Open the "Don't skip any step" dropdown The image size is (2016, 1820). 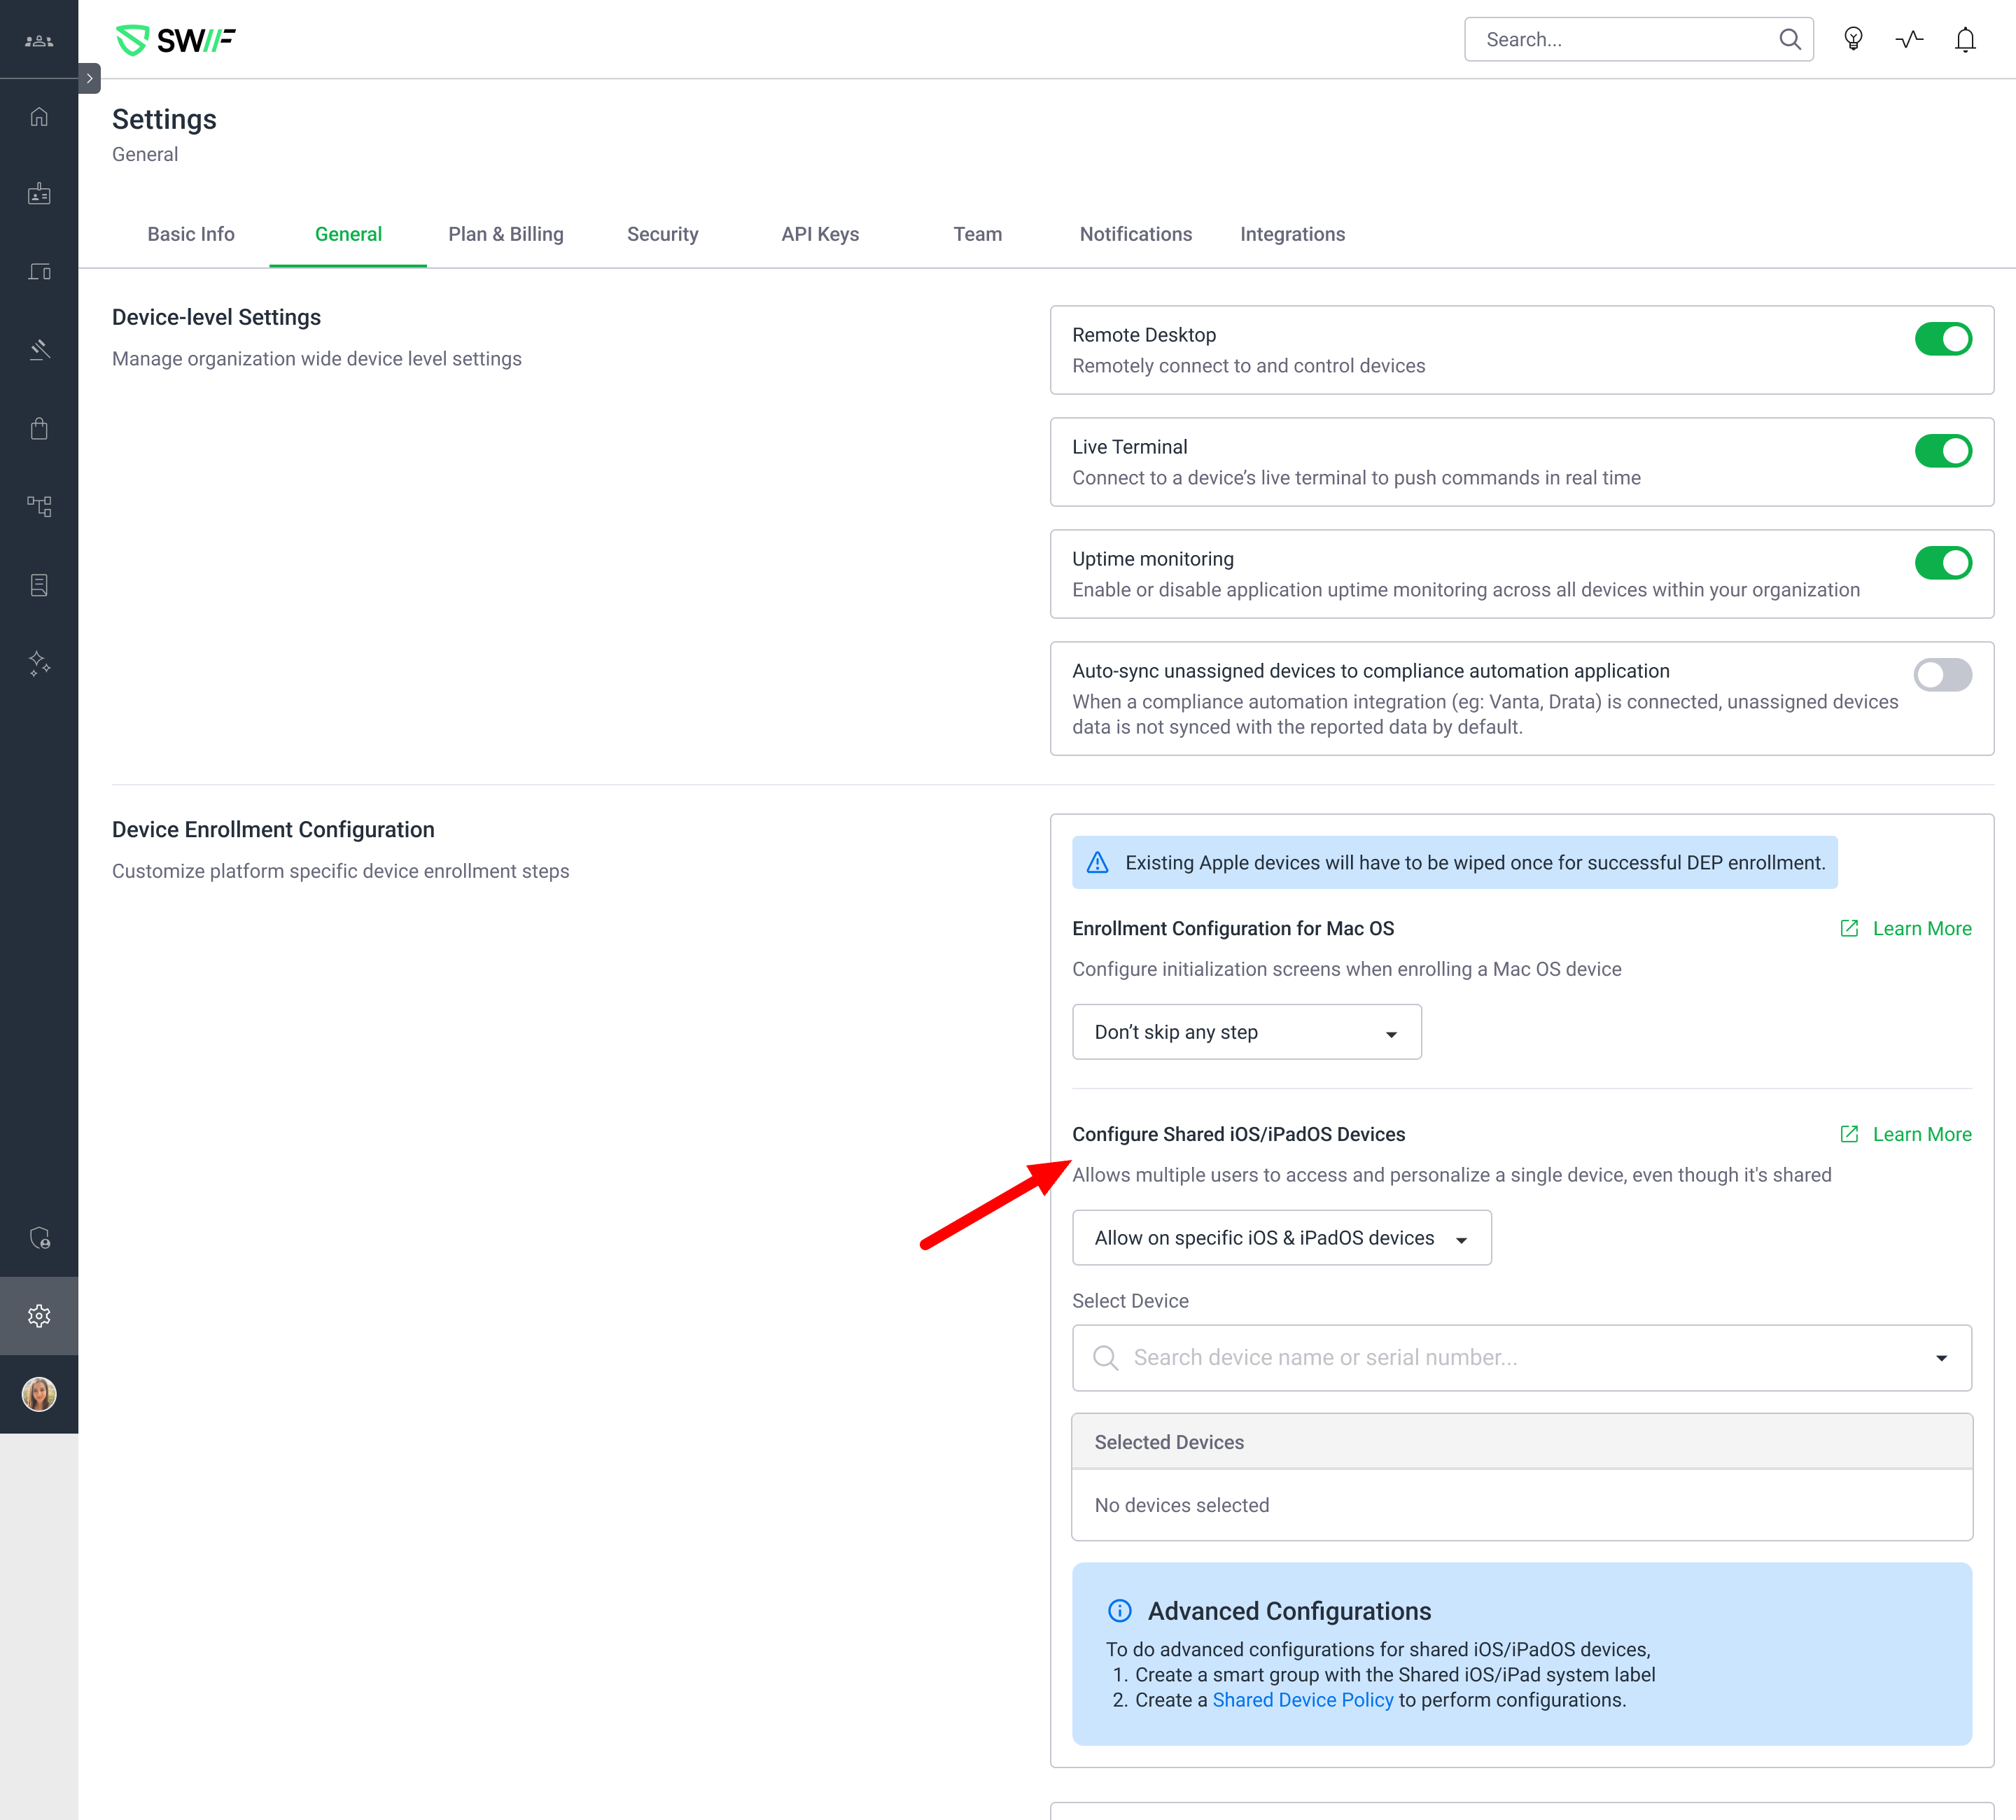pos(1246,1032)
